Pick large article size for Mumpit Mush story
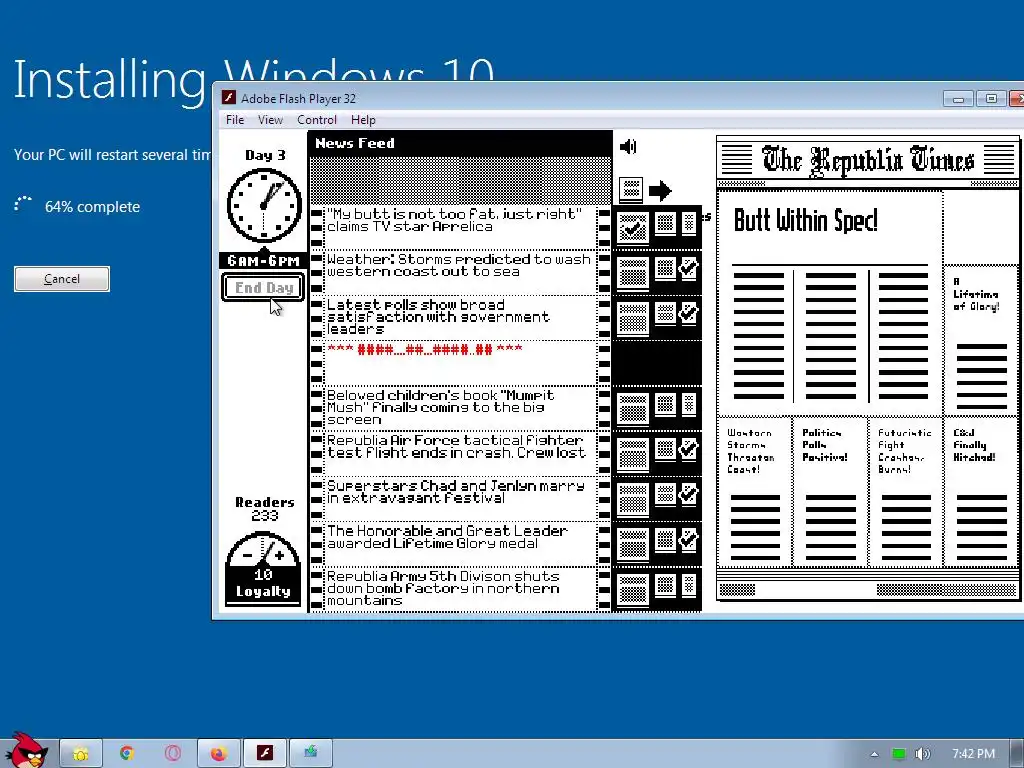1024x768 pixels. coord(633,409)
